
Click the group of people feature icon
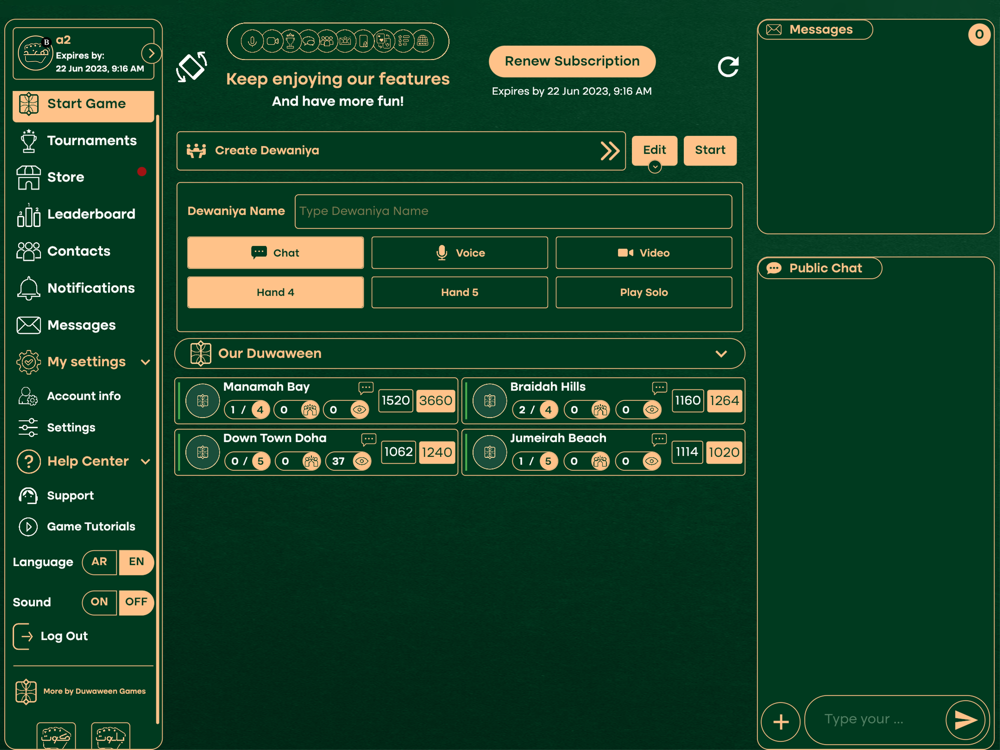pos(327,41)
